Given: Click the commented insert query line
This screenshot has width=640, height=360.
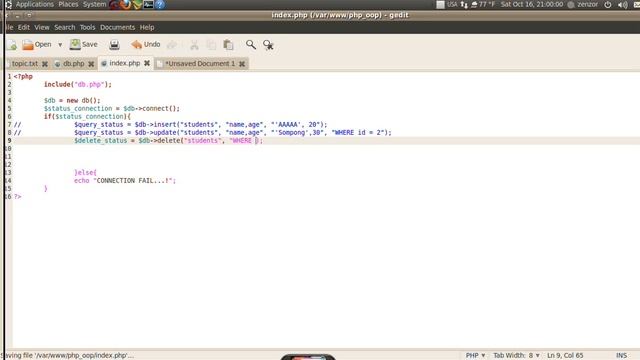Looking at the screenshot, I should click(x=200, y=124).
